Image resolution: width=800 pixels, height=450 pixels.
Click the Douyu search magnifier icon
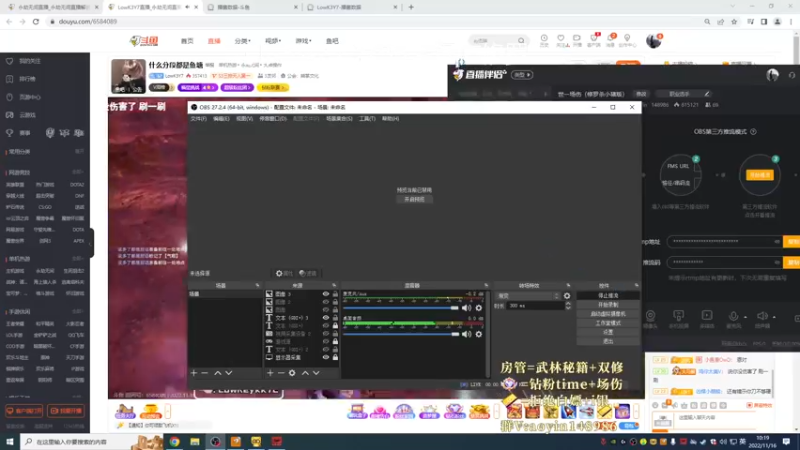[521, 41]
